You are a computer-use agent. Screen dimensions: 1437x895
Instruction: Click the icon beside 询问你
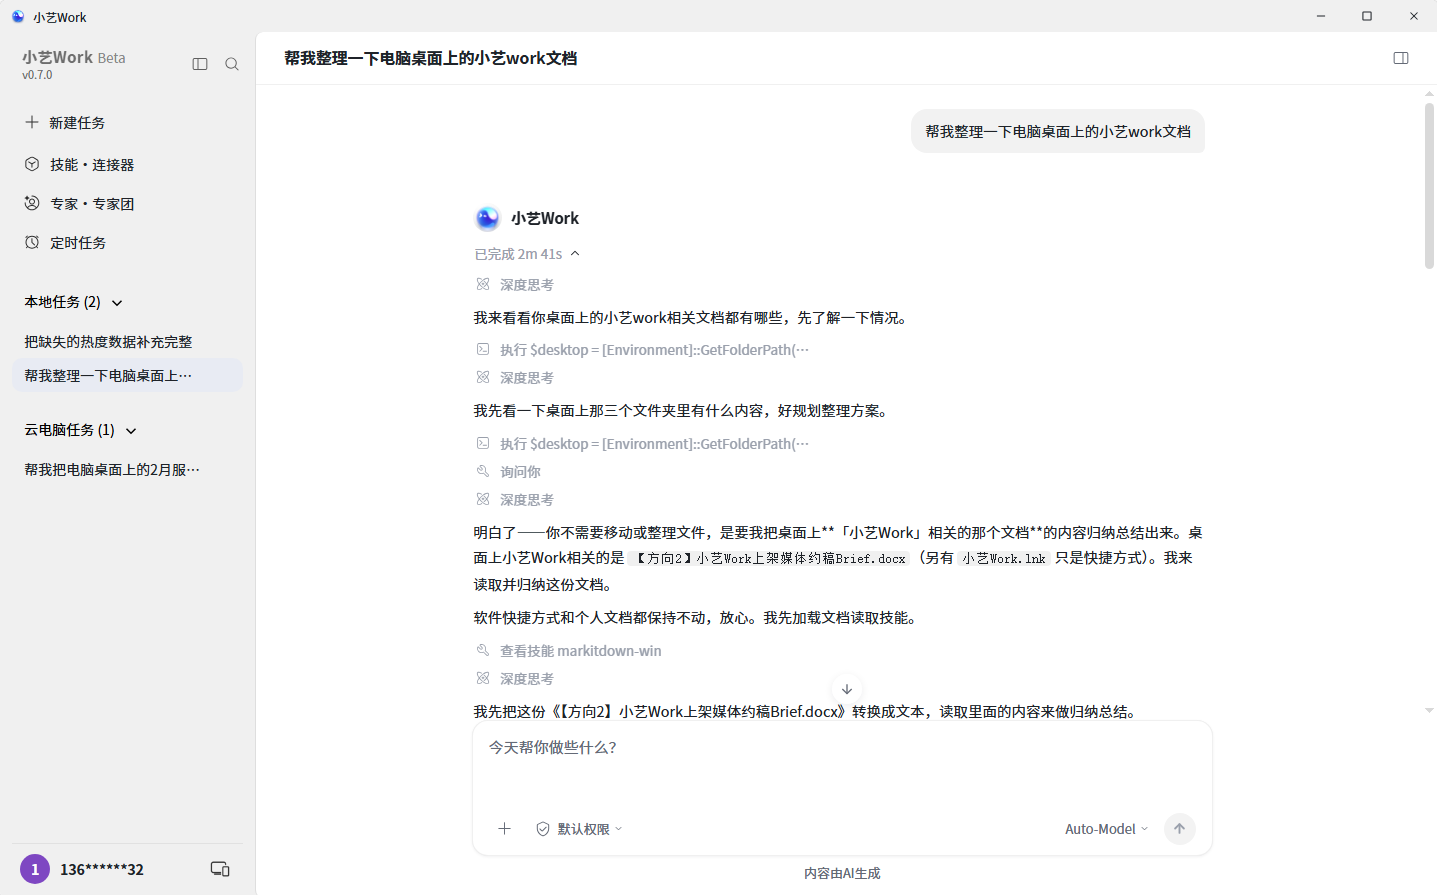tap(483, 471)
